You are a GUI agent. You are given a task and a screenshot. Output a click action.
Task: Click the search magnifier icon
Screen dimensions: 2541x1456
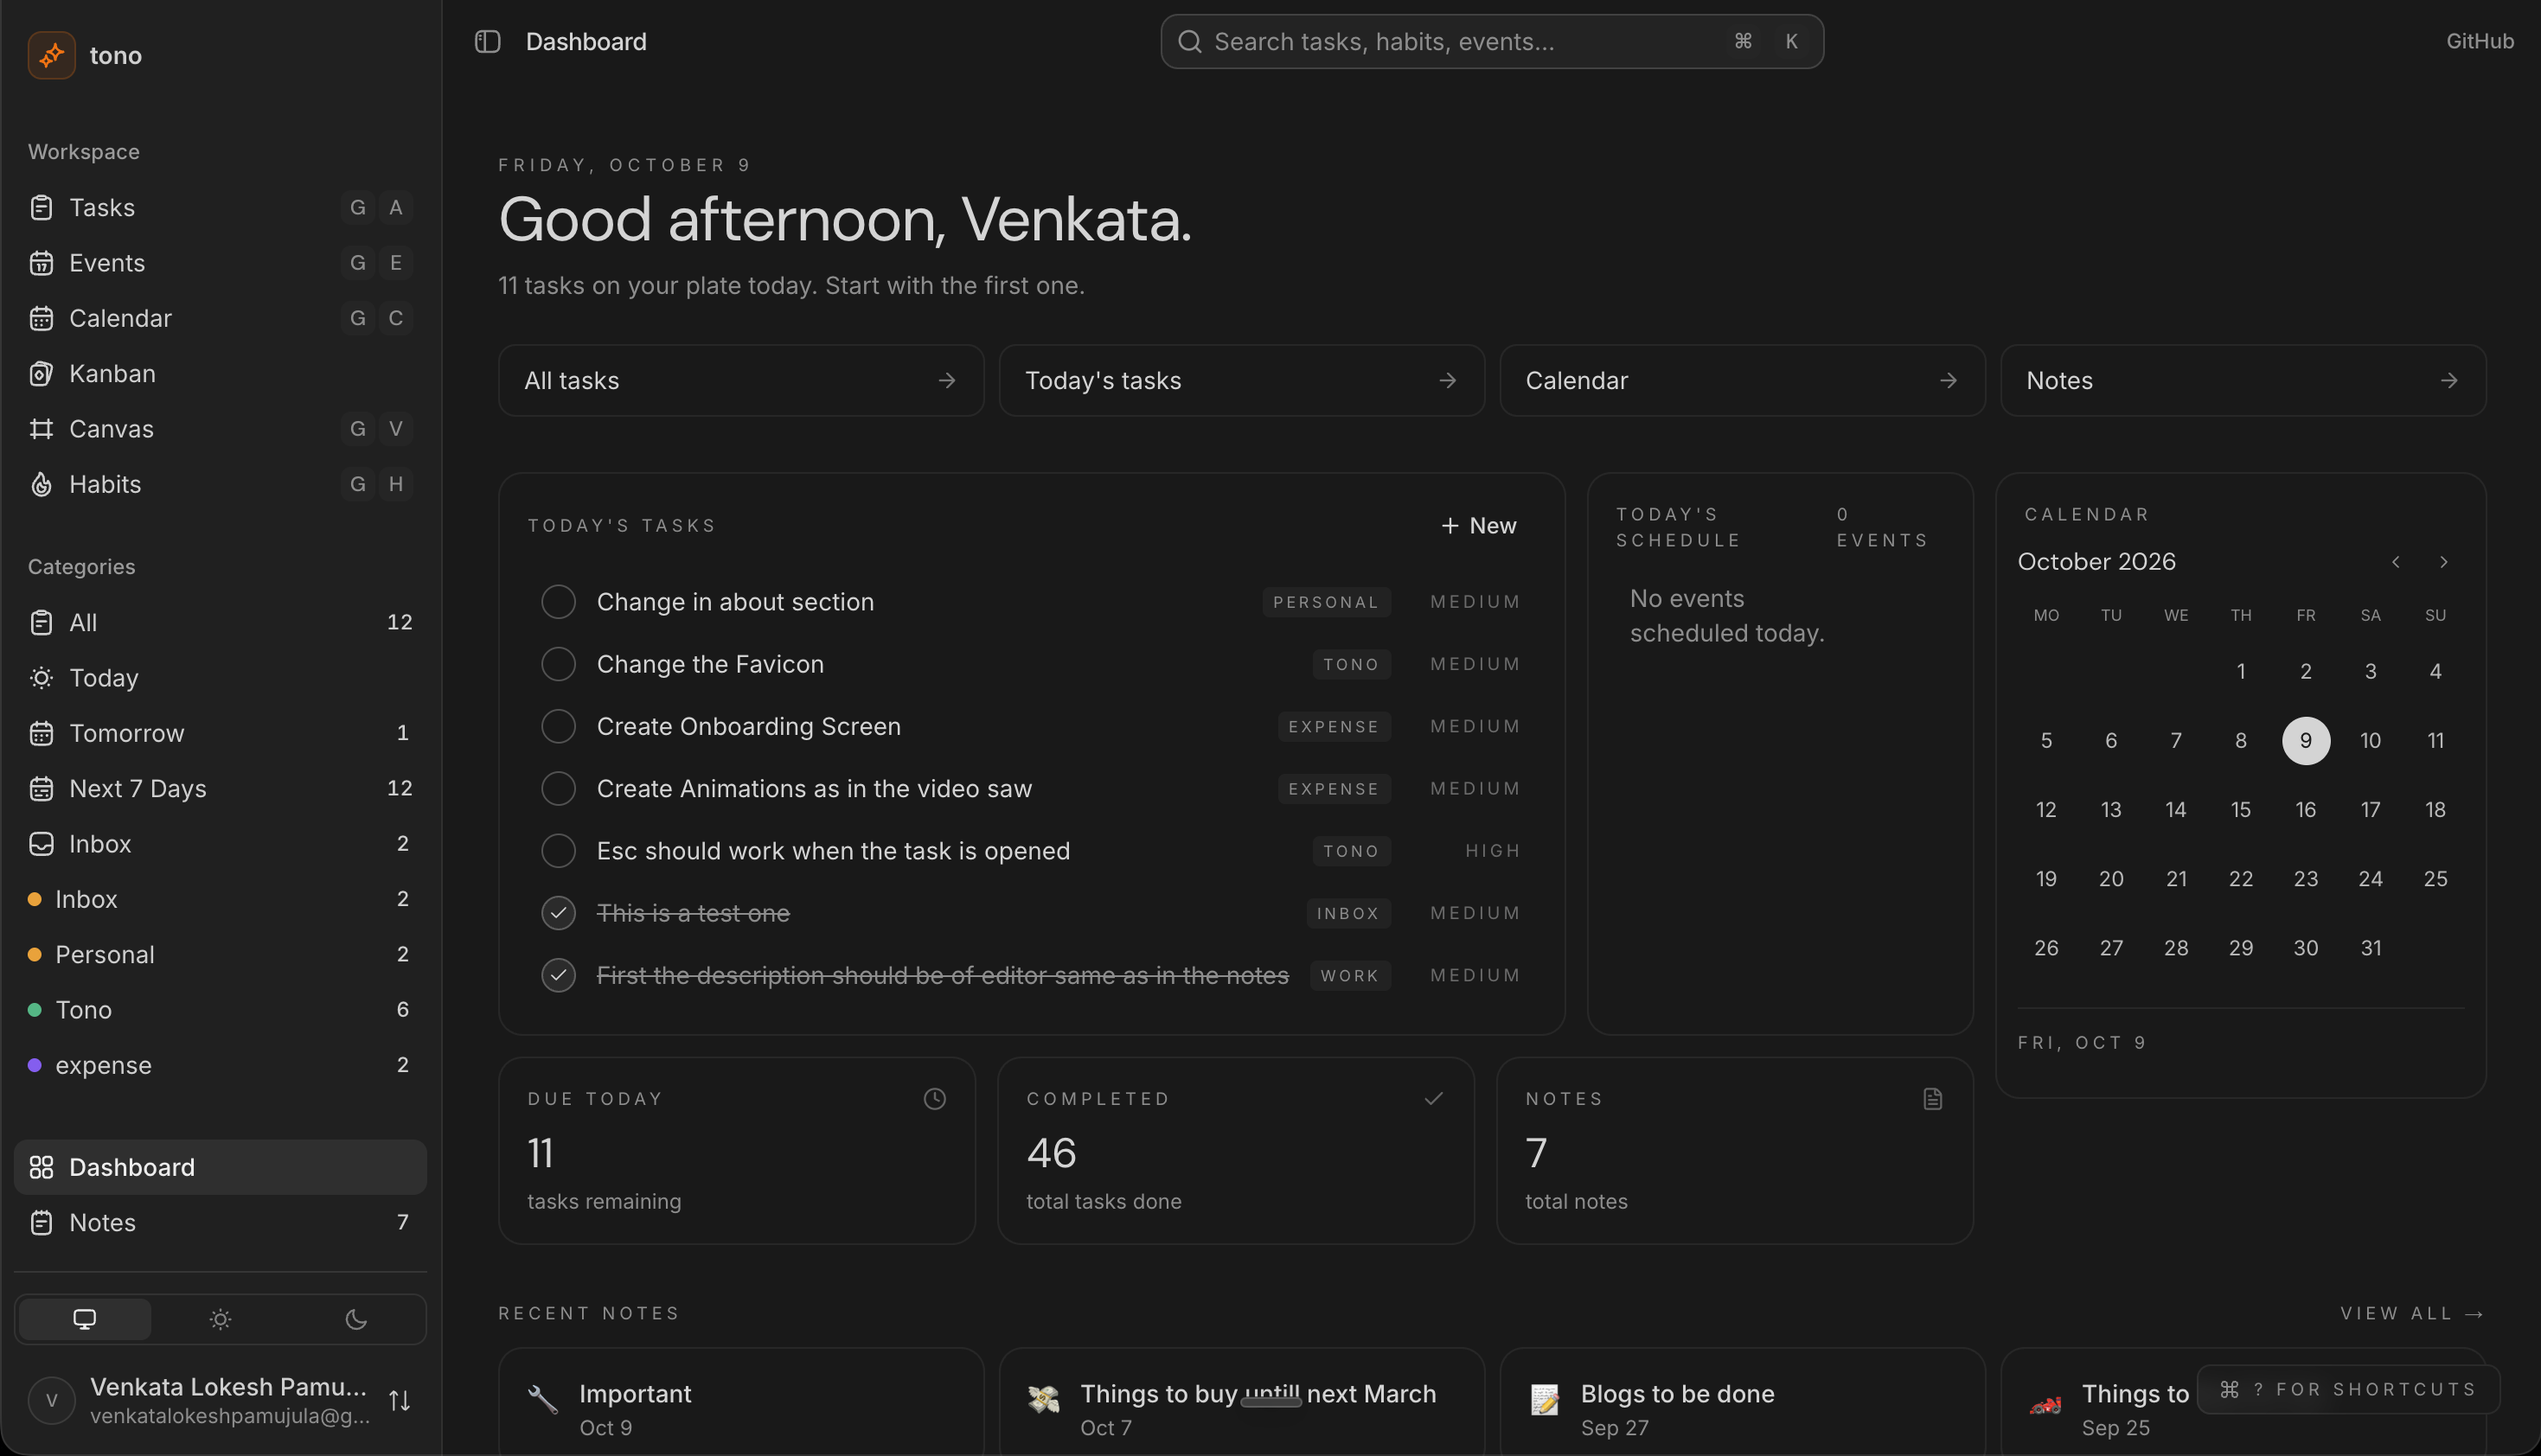(x=1189, y=41)
